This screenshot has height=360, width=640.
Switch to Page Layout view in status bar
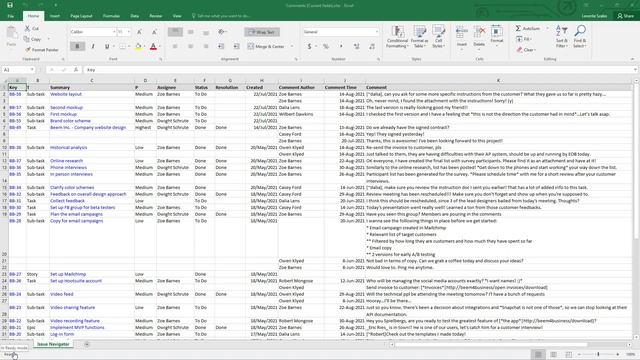(x=553, y=354)
